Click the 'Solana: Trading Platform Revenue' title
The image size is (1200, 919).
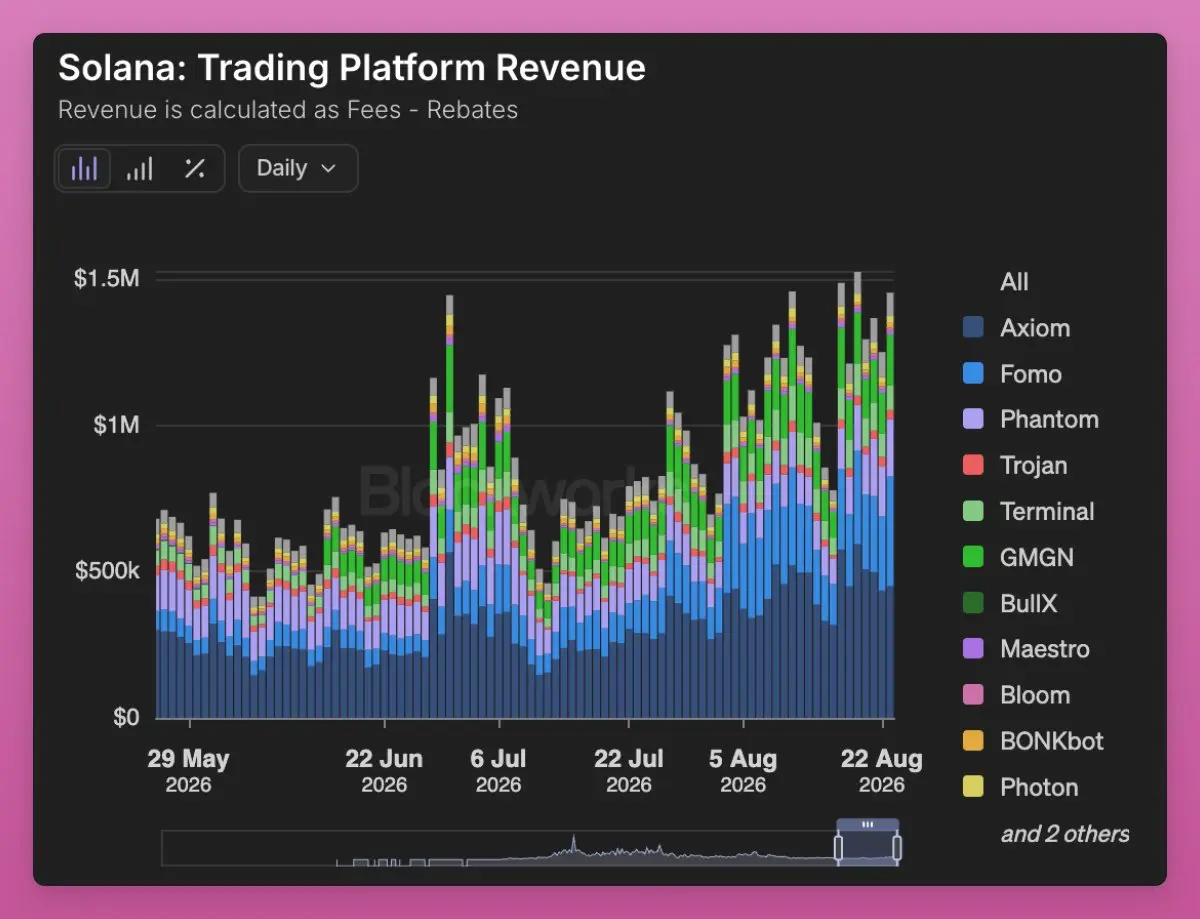[352, 68]
